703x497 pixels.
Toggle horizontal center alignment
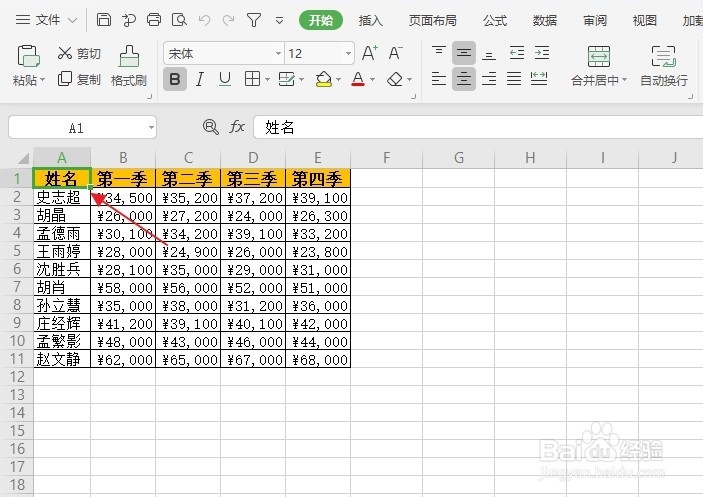464,79
